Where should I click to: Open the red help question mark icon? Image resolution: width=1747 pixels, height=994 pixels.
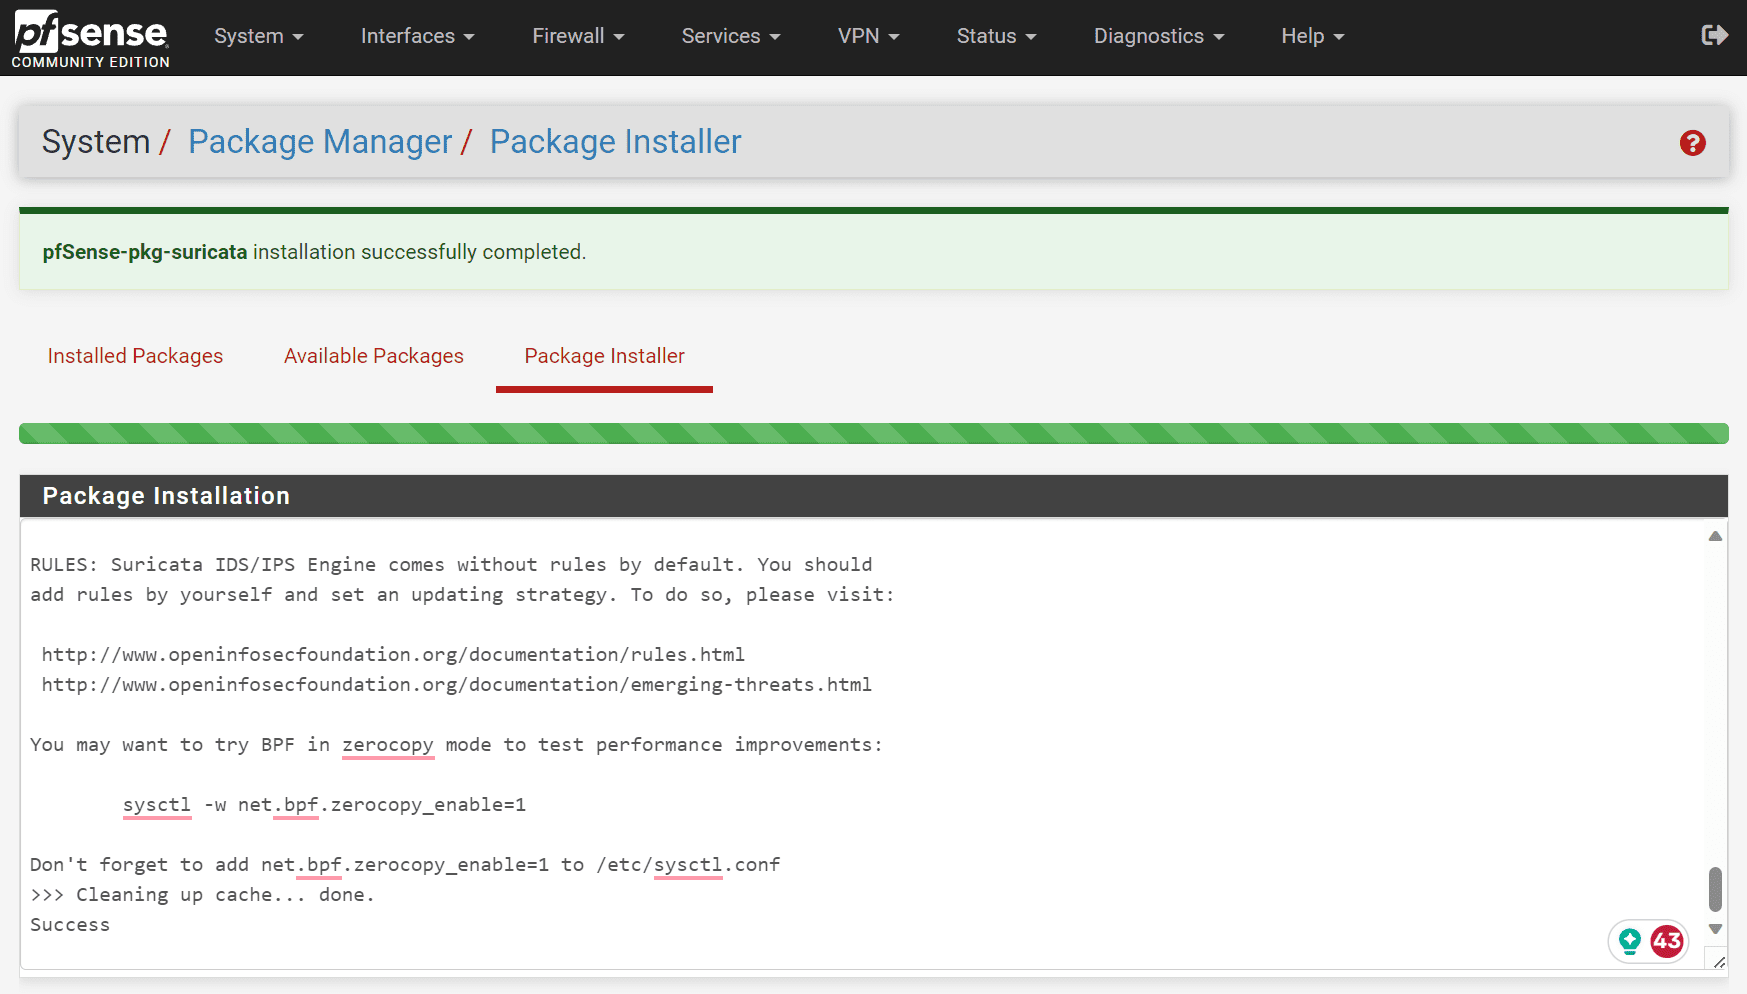(1692, 143)
